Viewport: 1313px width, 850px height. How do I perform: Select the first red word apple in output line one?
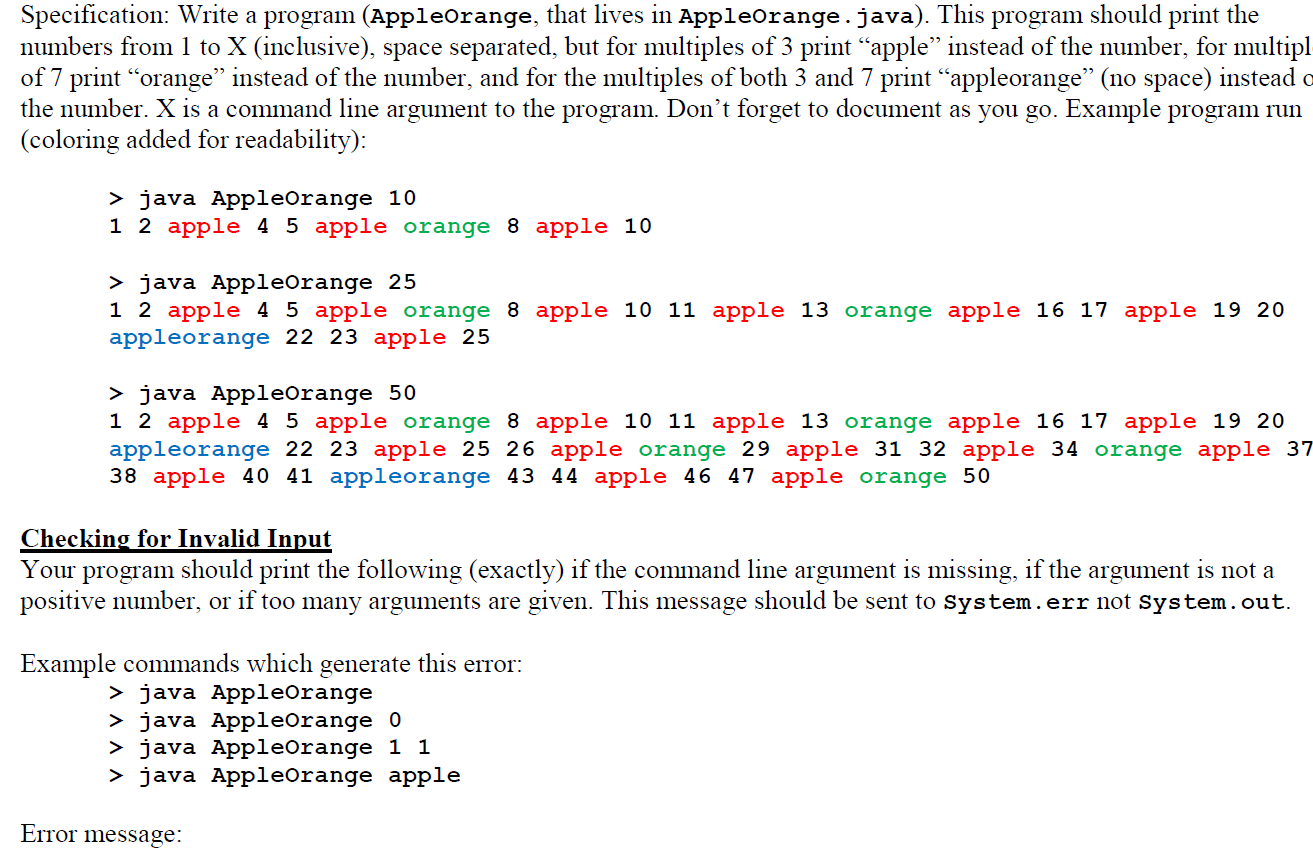pyautogui.click(x=203, y=226)
